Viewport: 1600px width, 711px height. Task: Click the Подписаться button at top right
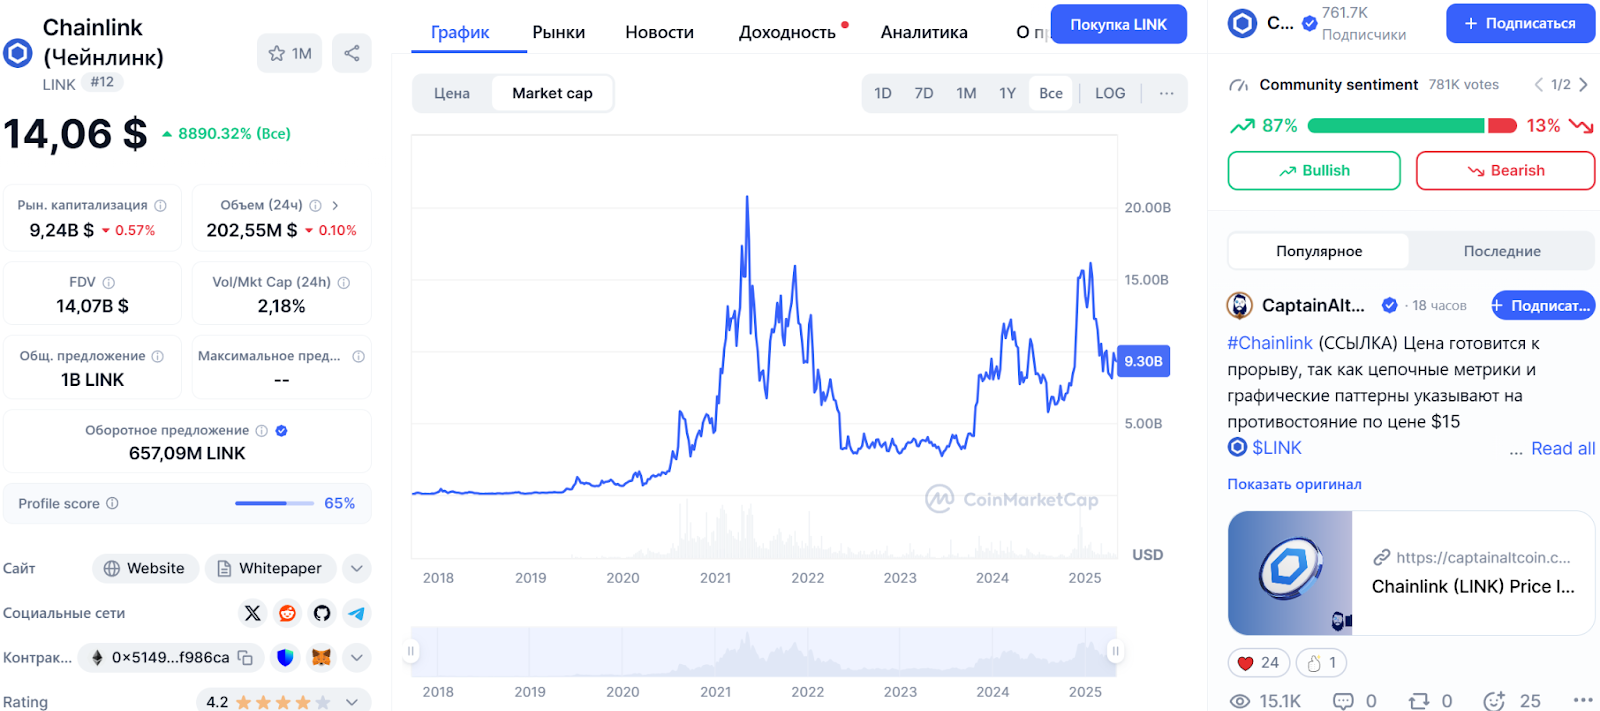point(1521,23)
